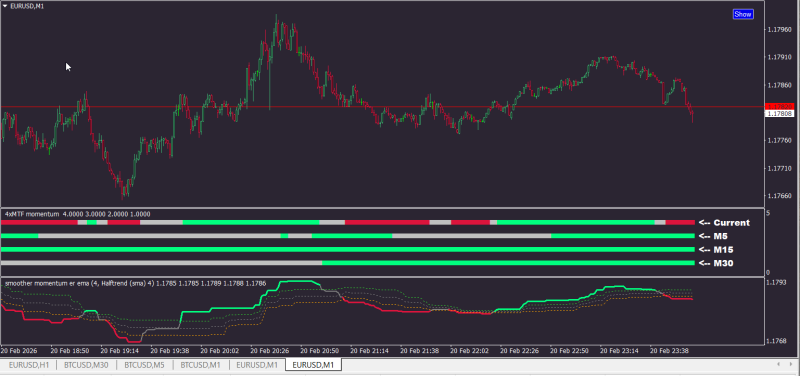
Task: Click the 1.17860 price scale value
Action: 779,85
